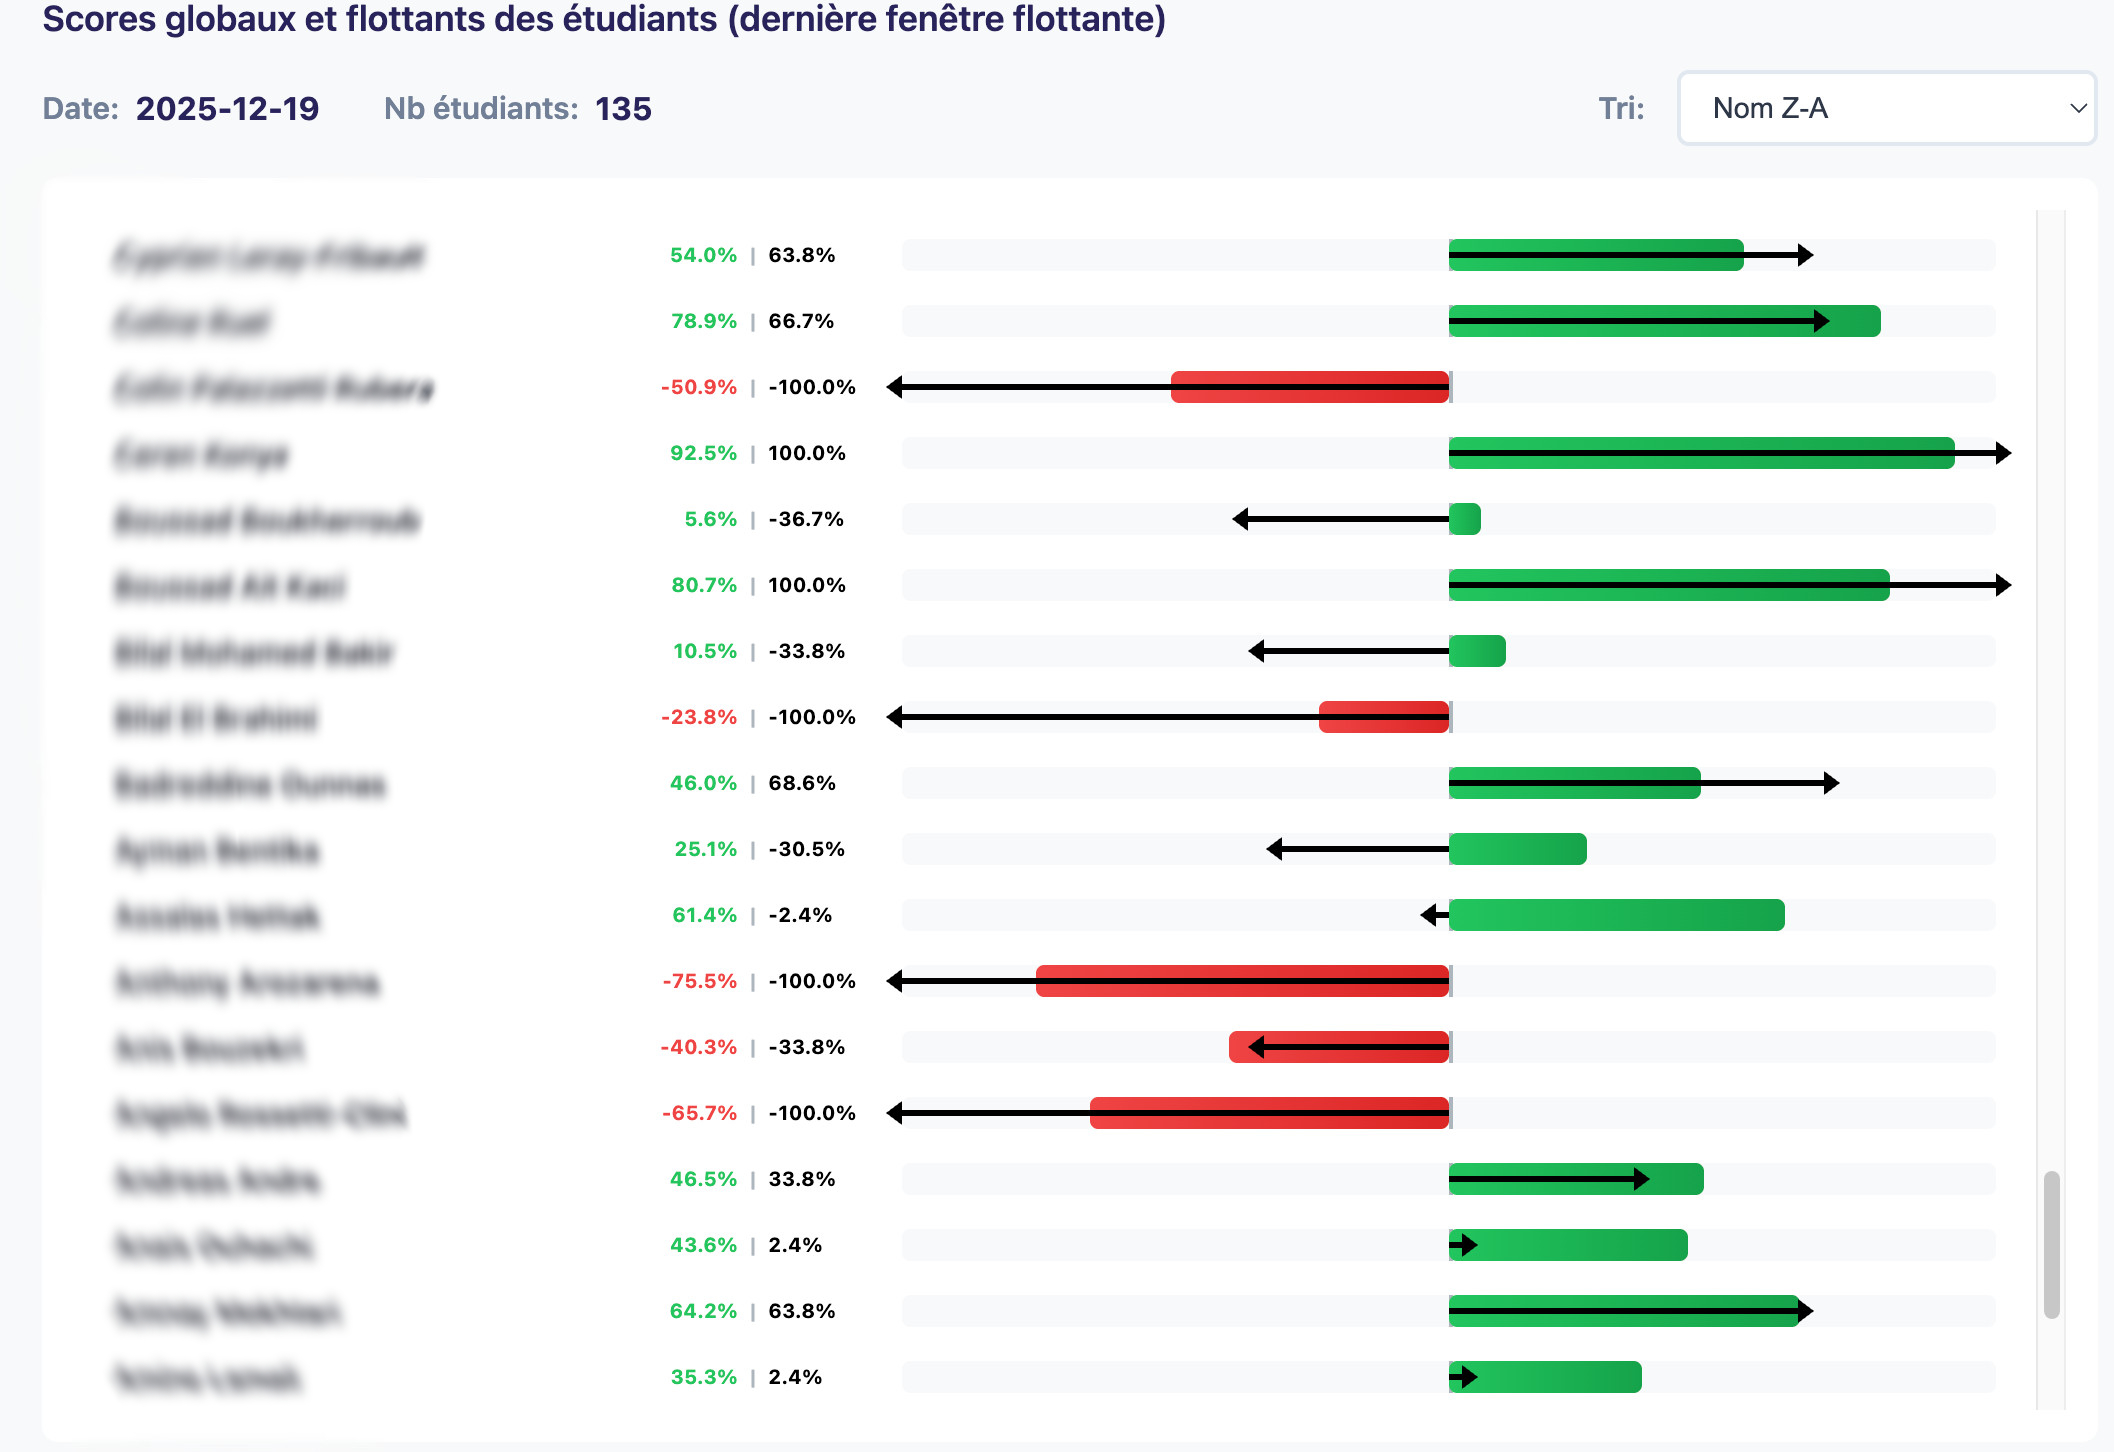Image resolution: width=2114 pixels, height=1452 pixels.
Task: Select student name in 80.7% row
Action: coord(230,586)
